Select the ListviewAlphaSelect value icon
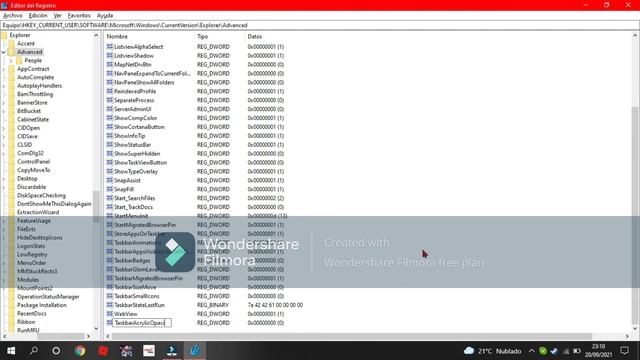 pyautogui.click(x=109, y=47)
